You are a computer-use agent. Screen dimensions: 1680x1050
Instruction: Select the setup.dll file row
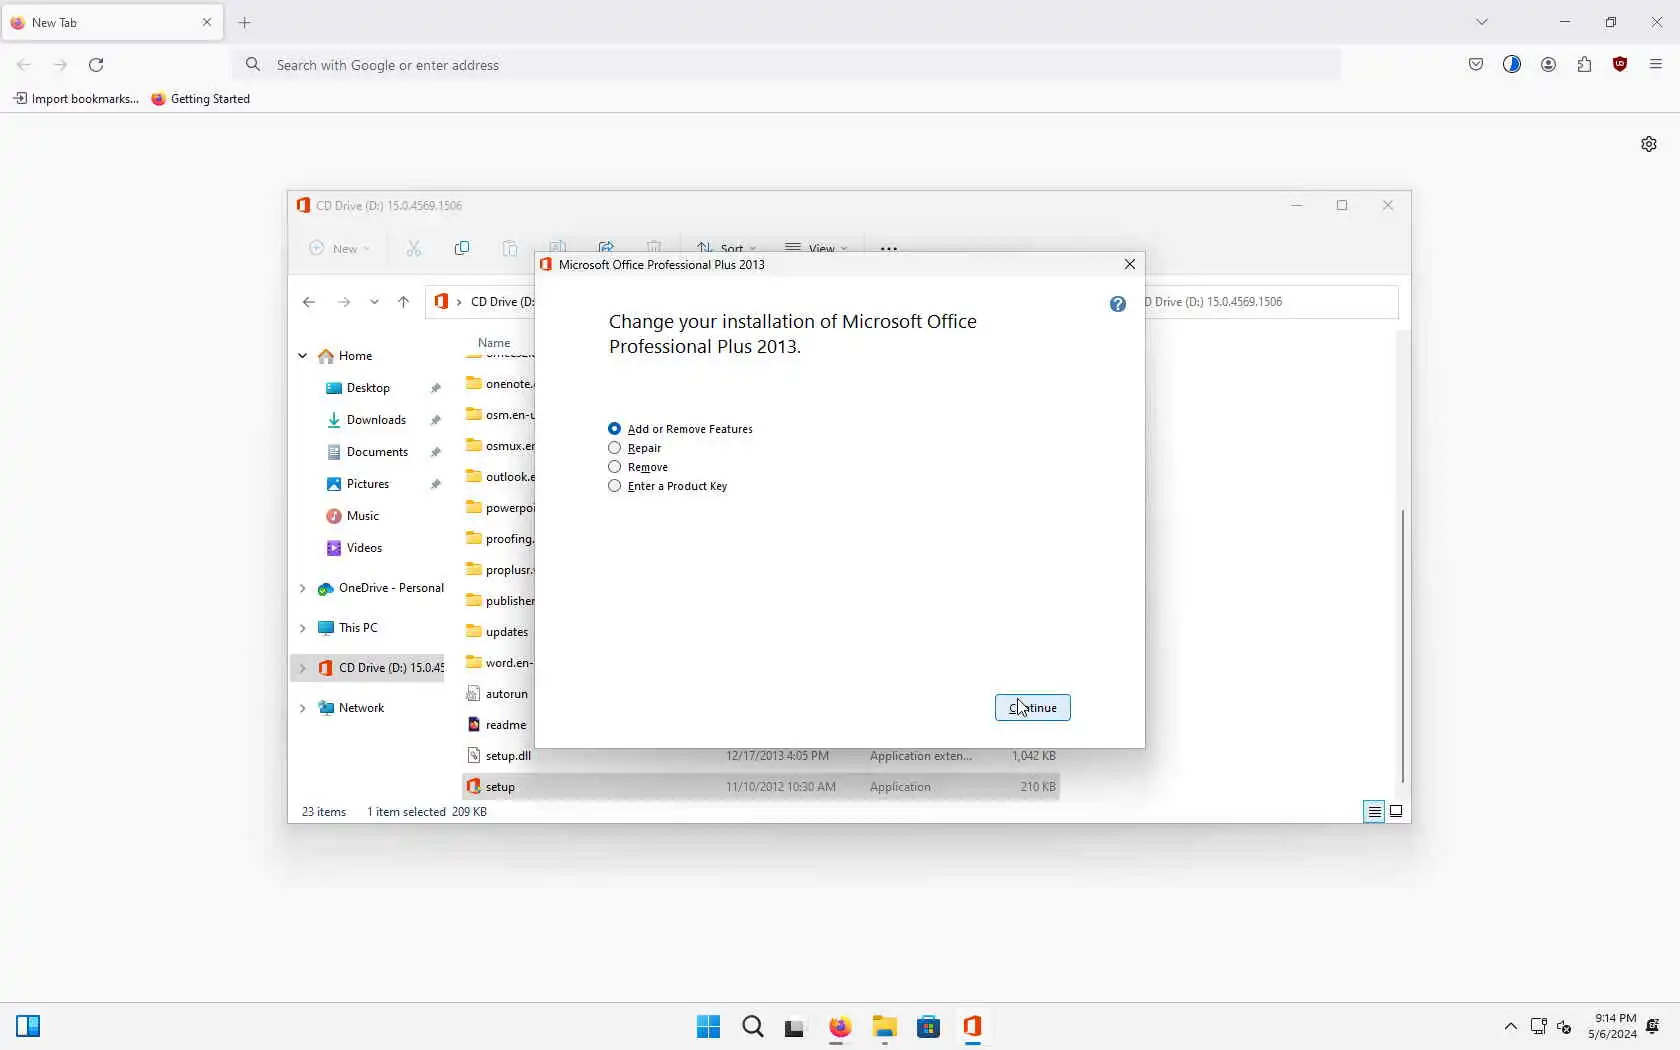coord(760,756)
